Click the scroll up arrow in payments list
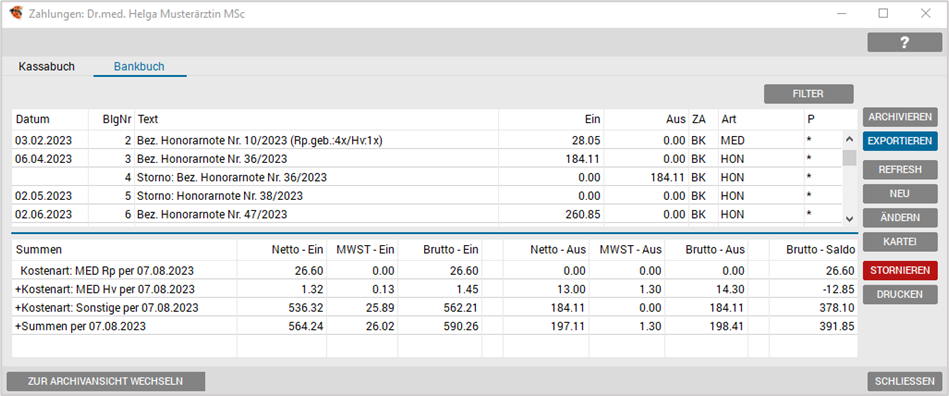Viewport: 949px width, 396px height. coord(849,139)
